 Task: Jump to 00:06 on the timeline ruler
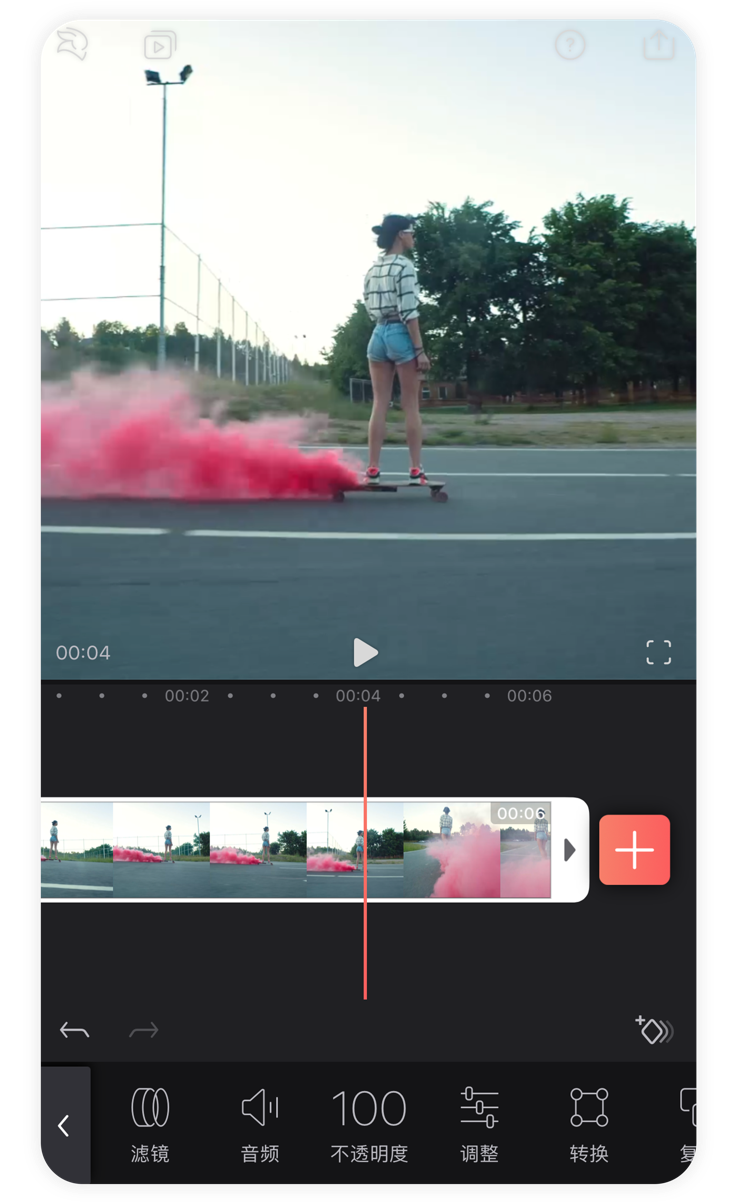point(529,696)
